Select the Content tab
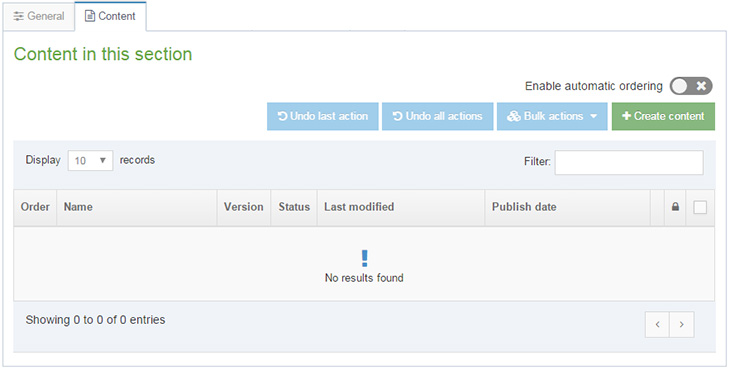The image size is (730, 370). pyautogui.click(x=110, y=16)
